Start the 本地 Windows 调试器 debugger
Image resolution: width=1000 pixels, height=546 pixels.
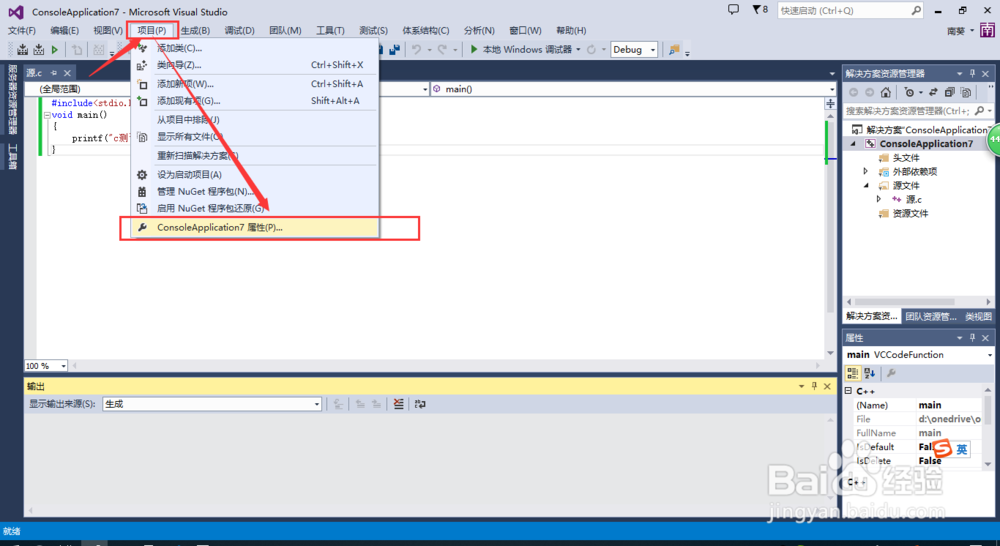tap(522, 49)
